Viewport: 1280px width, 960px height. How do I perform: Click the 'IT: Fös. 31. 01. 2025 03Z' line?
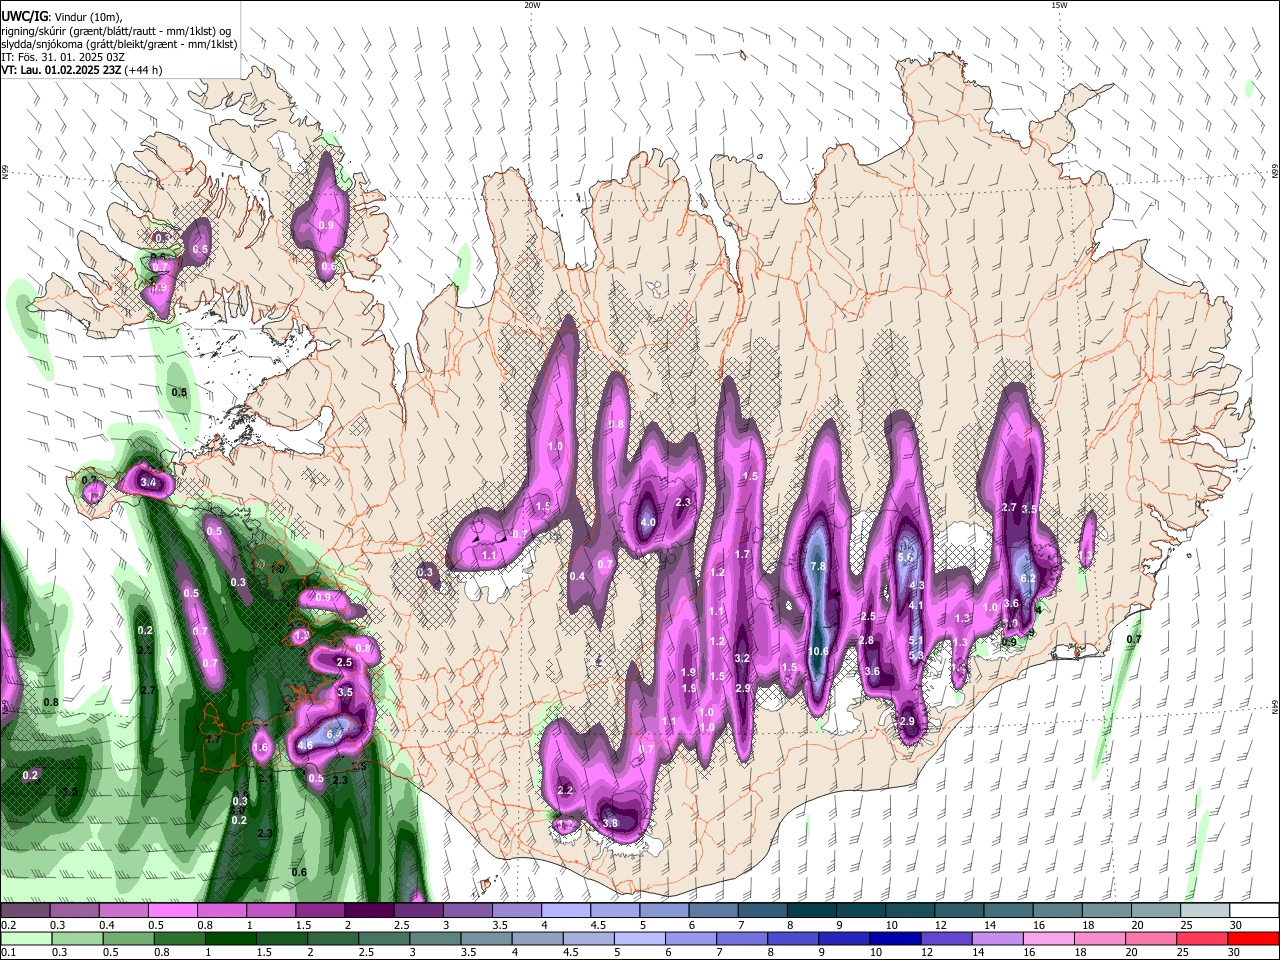[x=63, y=57]
